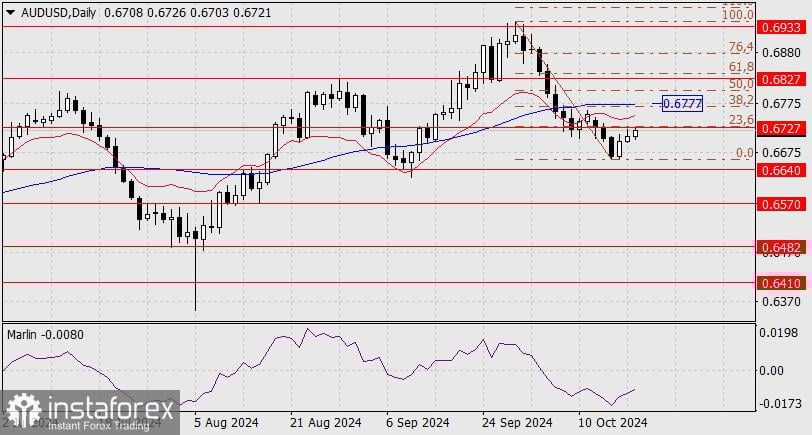This screenshot has width=812, height=435.
Task: Click the 24 Sep 2024 date label
Action: 517,422
